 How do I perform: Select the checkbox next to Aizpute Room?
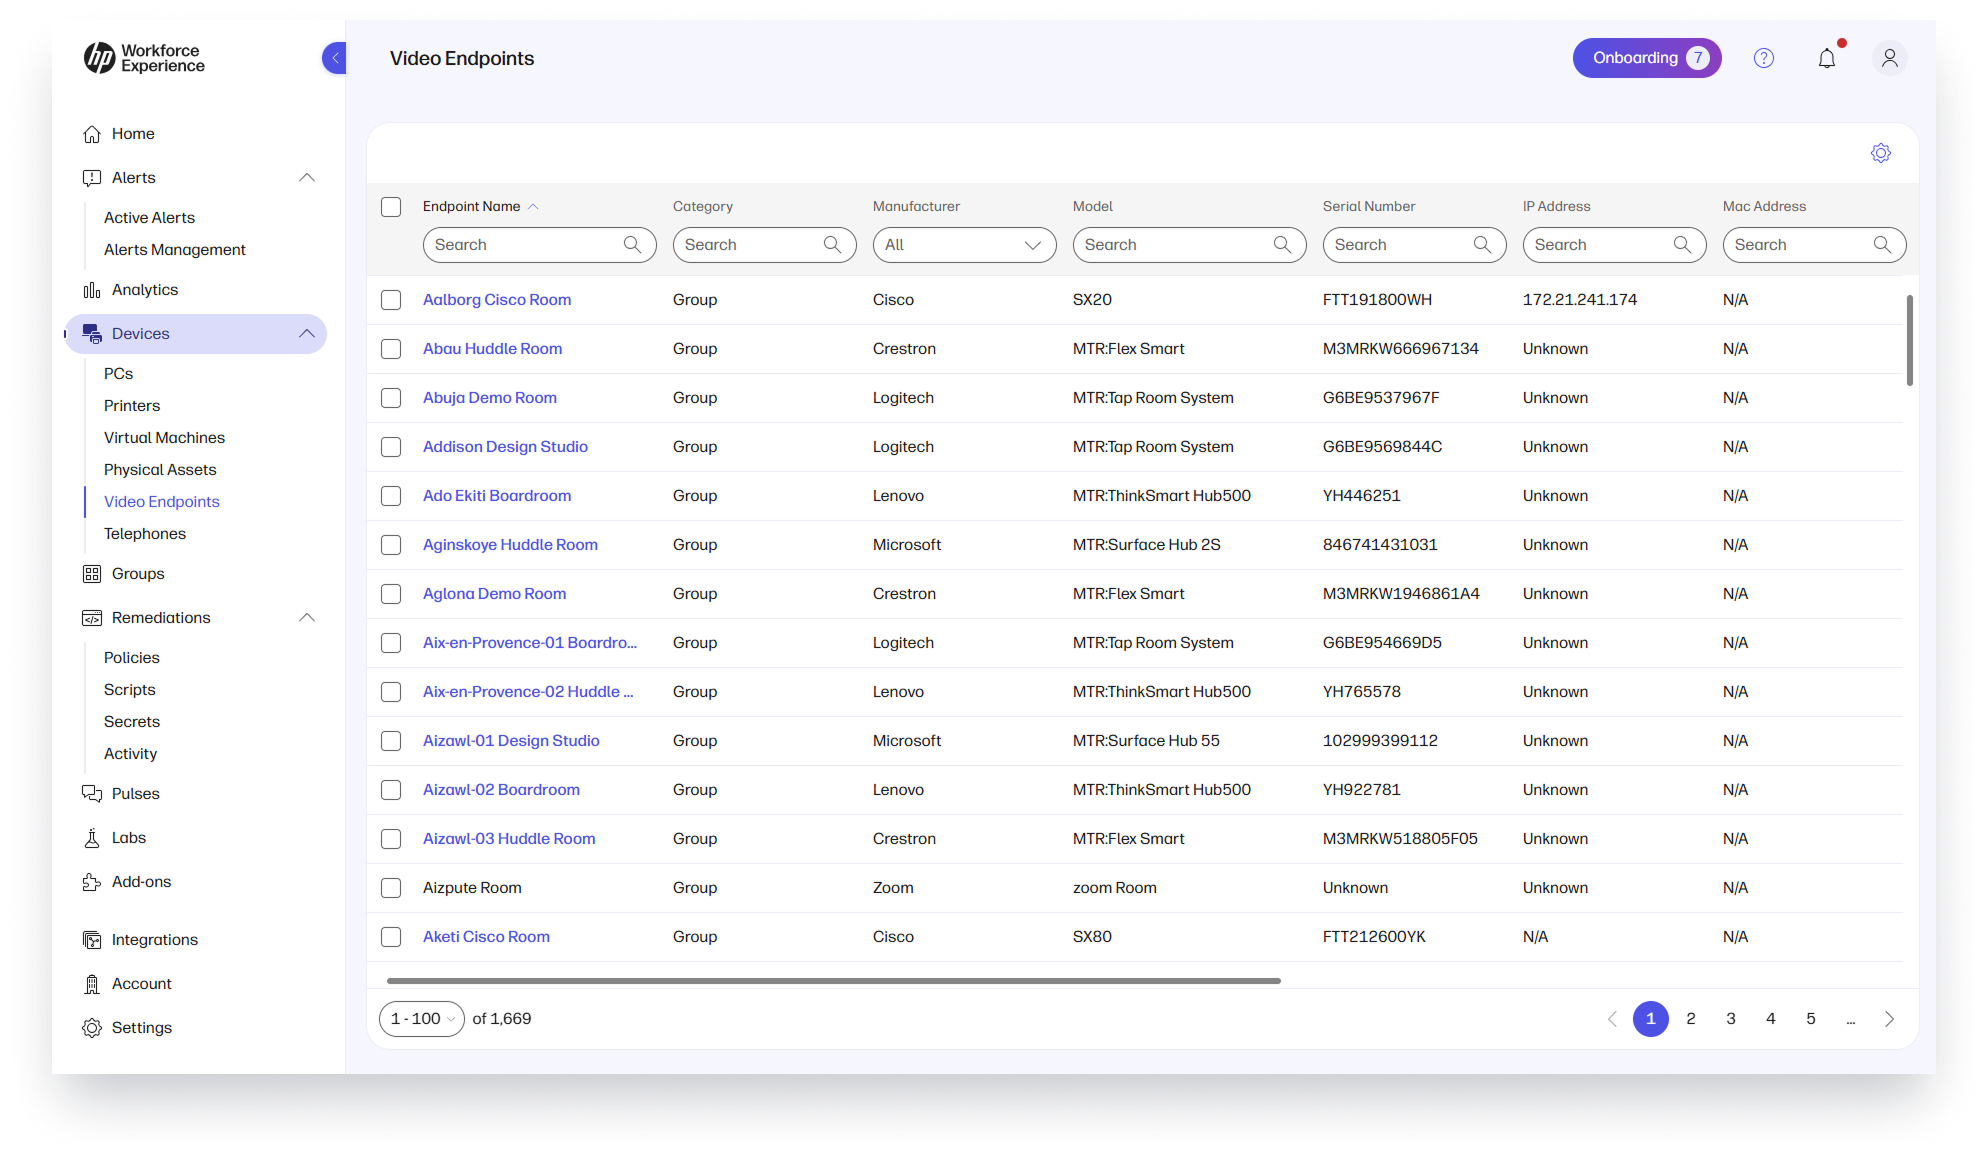click(391, 888)
